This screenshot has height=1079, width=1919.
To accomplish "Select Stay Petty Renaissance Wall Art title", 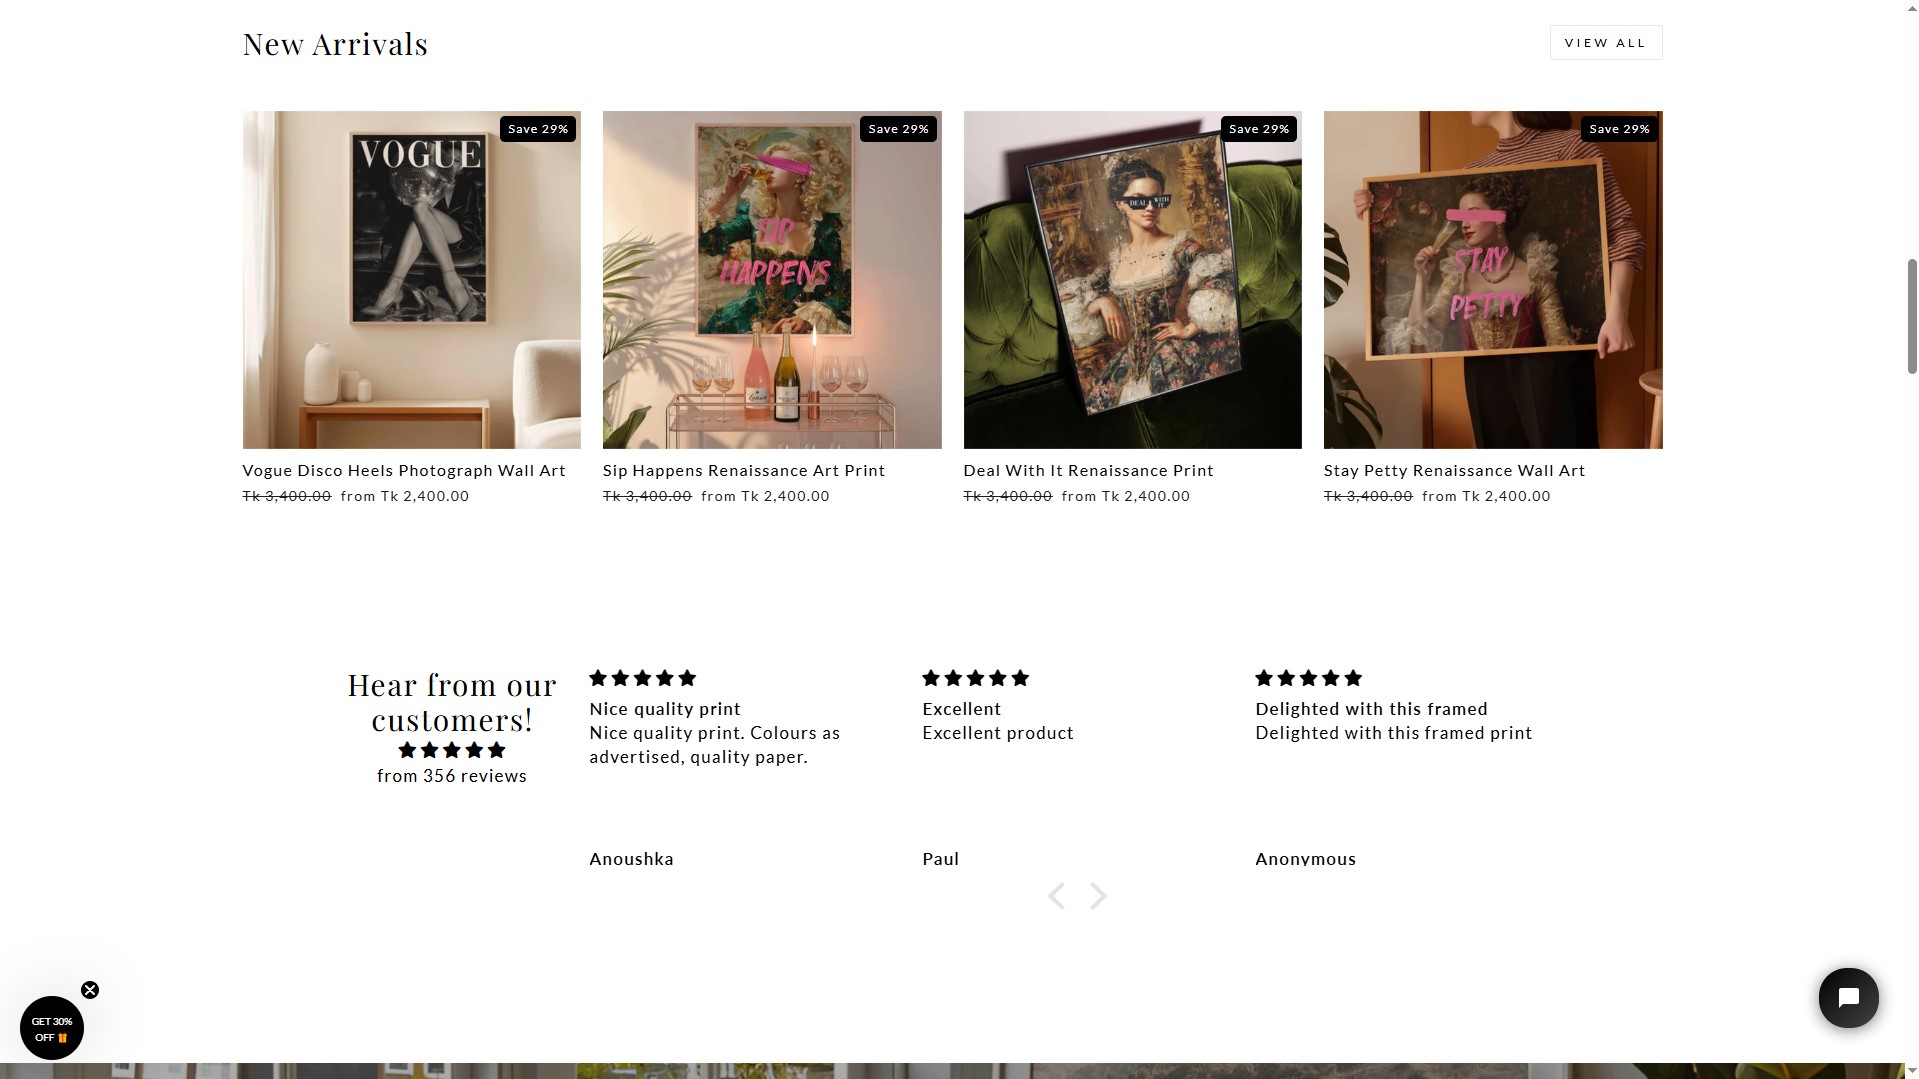I will [1453, 470].
